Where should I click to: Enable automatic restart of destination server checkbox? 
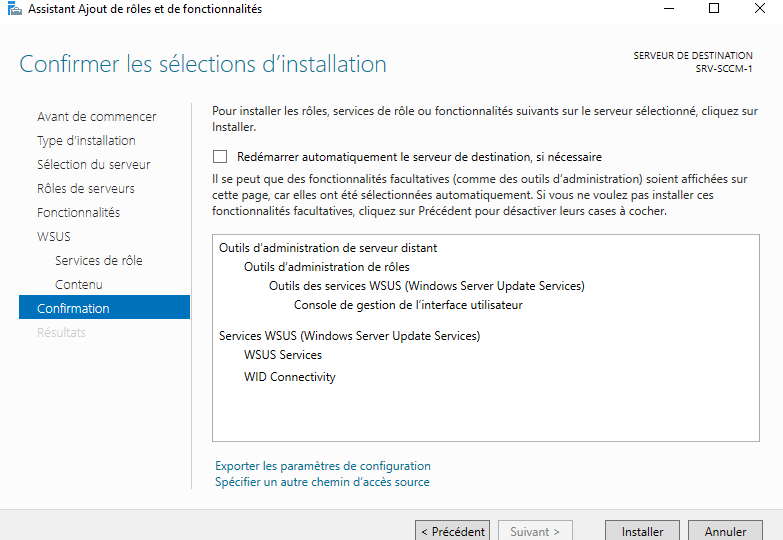[x=220, y=157]
